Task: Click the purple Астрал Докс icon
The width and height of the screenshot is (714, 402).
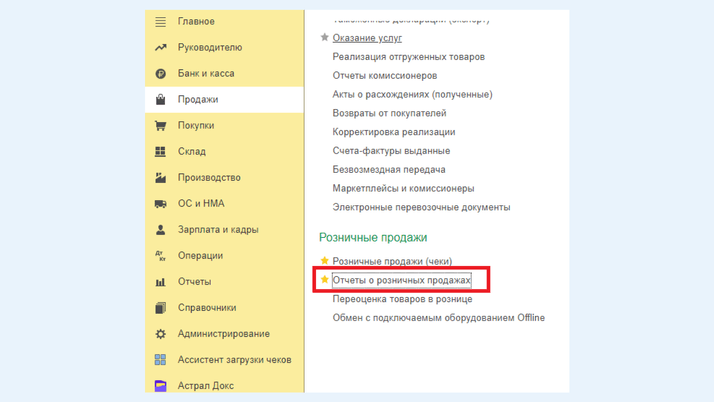Action: pyautogui.click(x=160, y=386)
